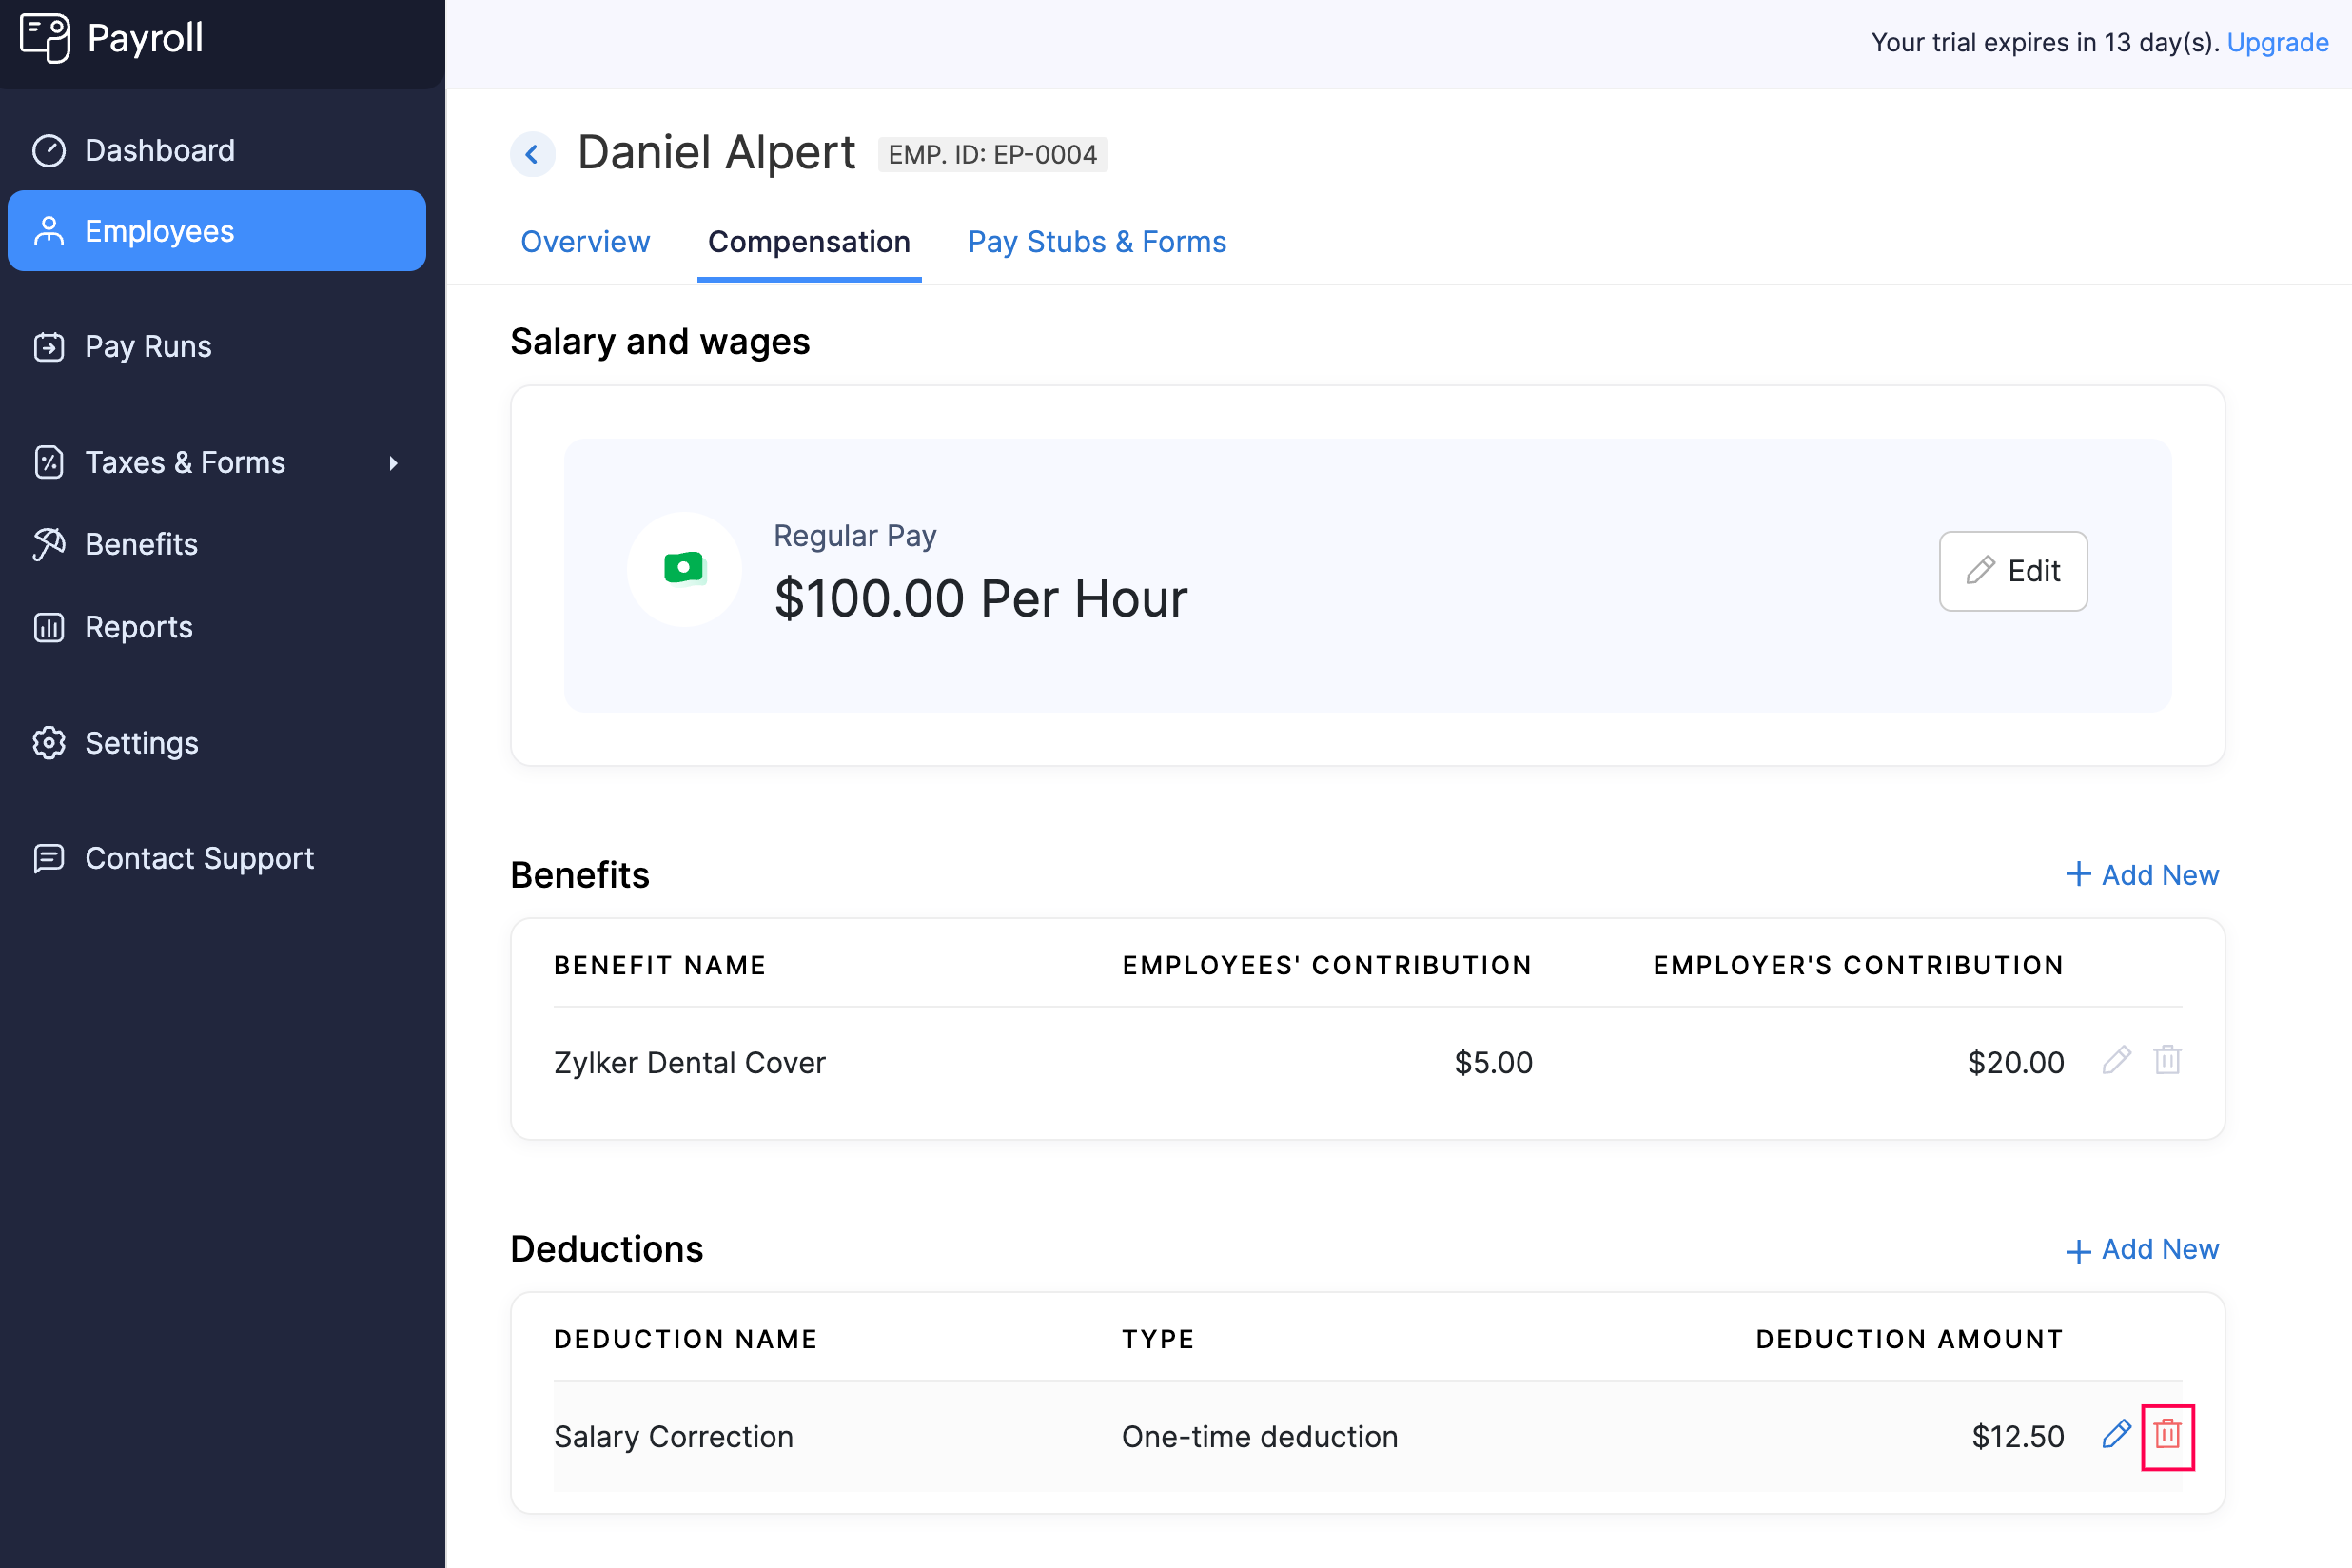Click the employee ID field EP-0004

[990, 154]
